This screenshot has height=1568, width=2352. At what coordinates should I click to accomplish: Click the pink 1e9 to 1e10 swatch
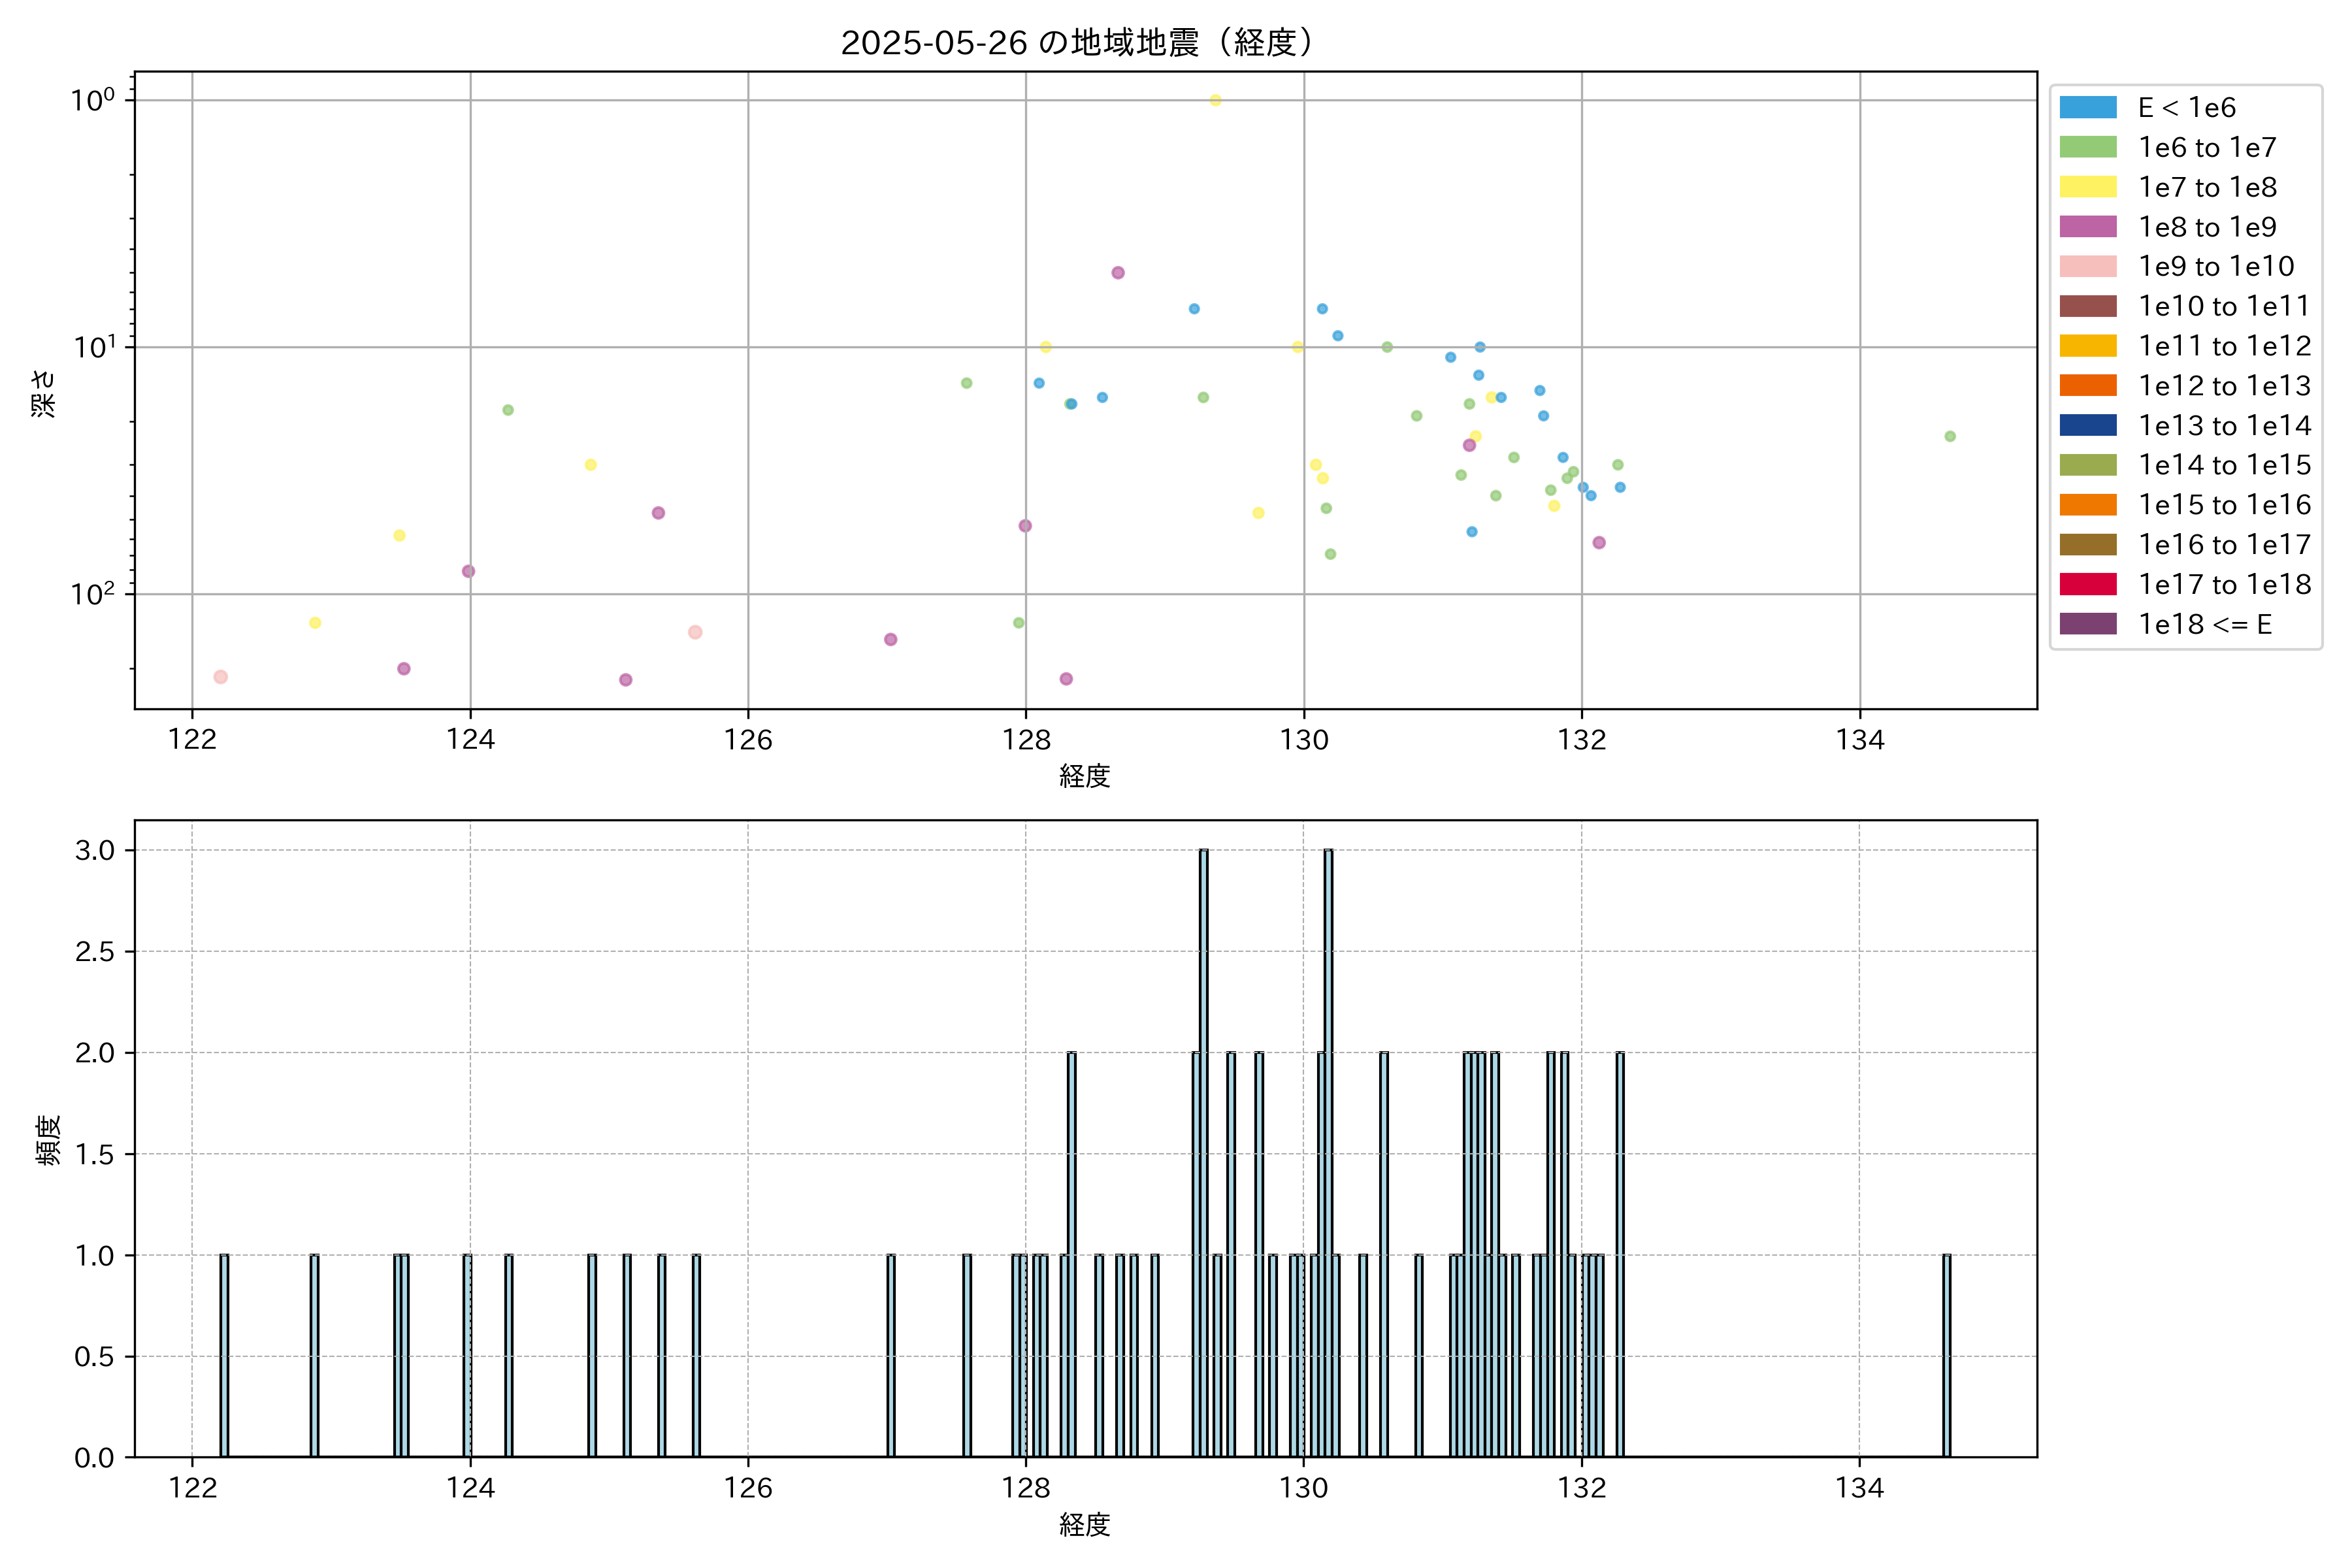pos(2088,266)
